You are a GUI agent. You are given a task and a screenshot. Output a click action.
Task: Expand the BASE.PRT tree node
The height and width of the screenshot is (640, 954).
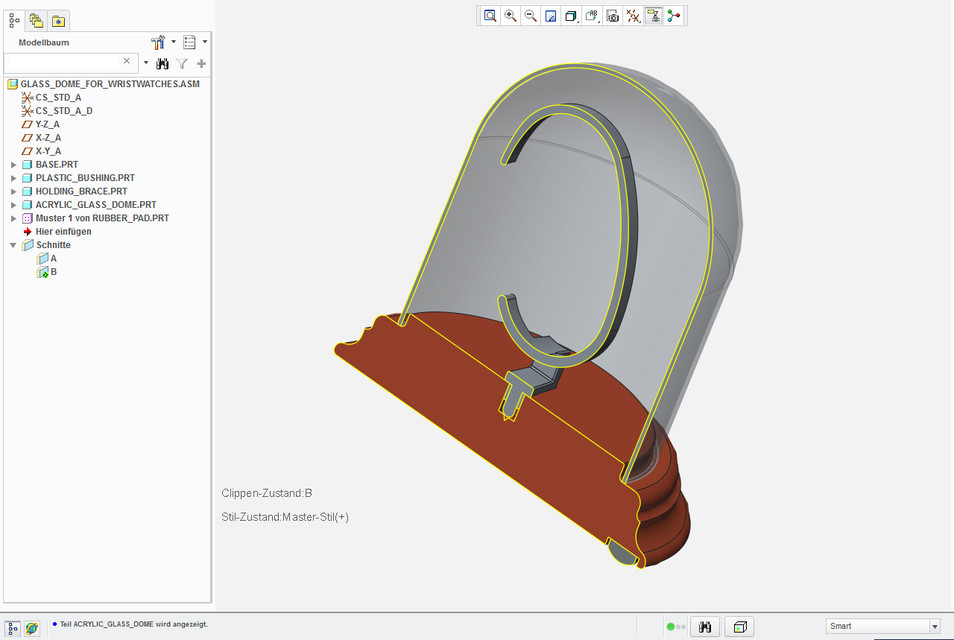pyautogui.click(x=13, y=164)
